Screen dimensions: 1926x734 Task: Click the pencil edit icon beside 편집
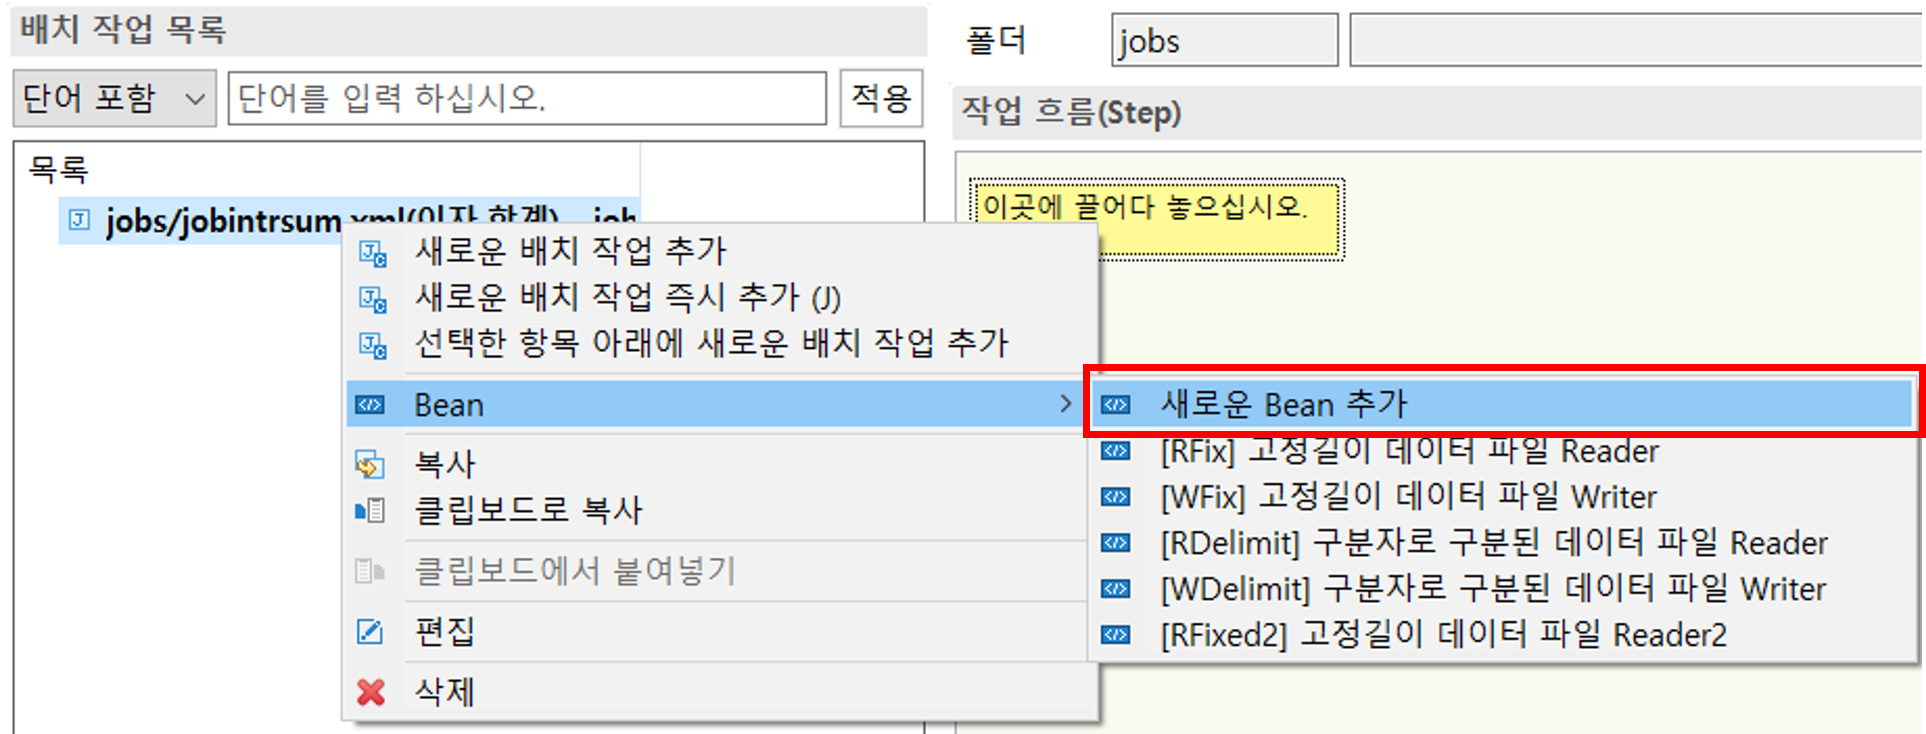coord(370,632)
